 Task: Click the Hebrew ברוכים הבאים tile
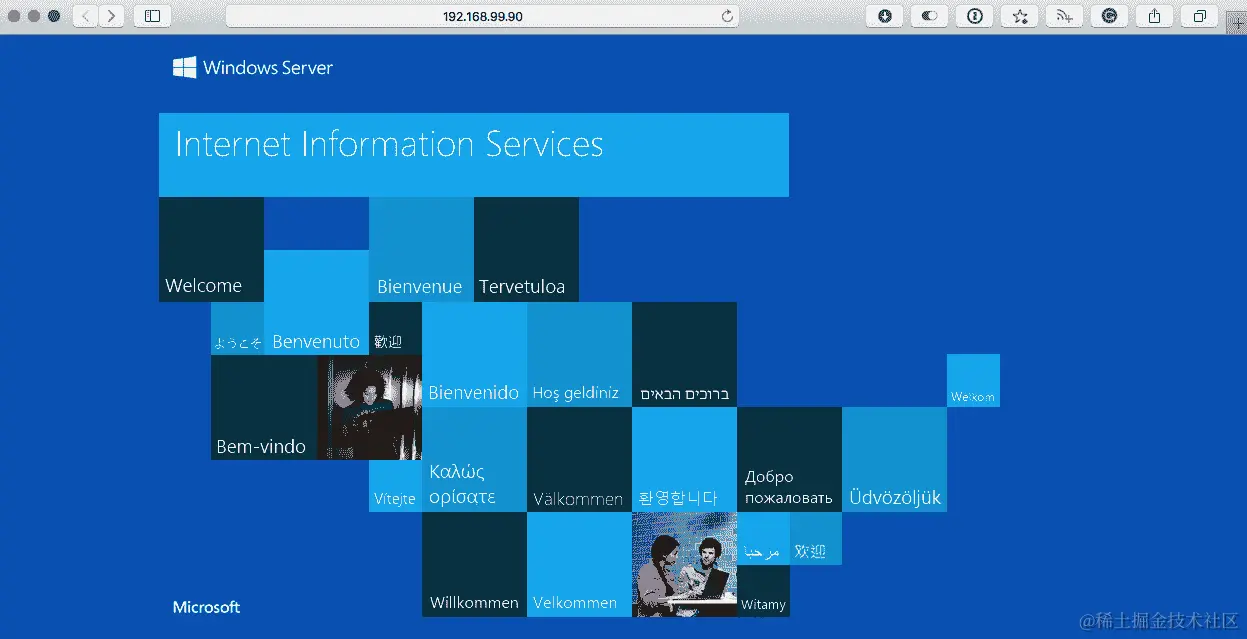(684, 354)
